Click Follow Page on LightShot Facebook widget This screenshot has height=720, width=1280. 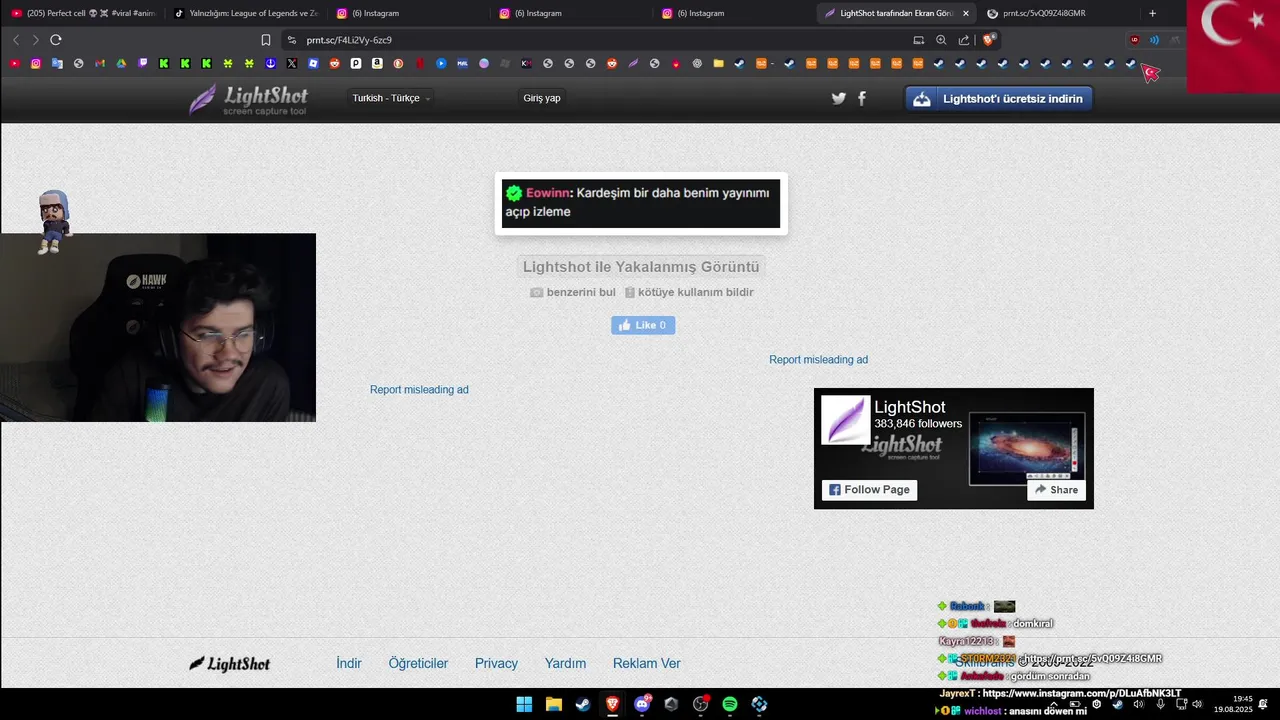pyautogui.click(x=869, y=490)
